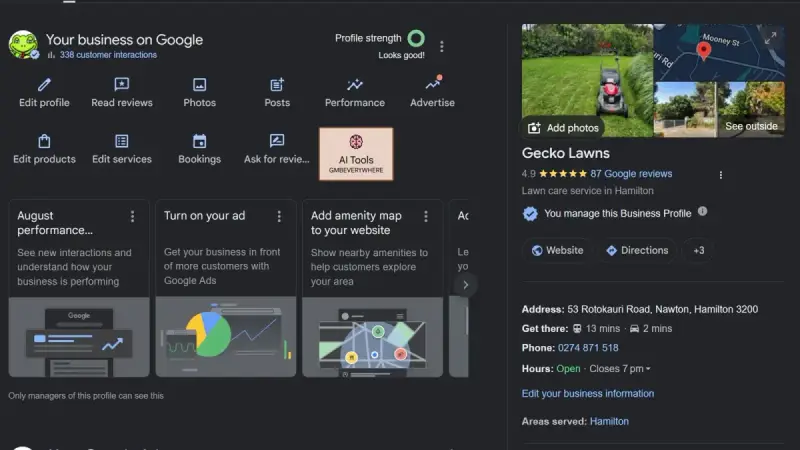This screenshot has width=800, height=450.
Task: Open the Gecko Lawns more options menu
Action: point(720,175)
